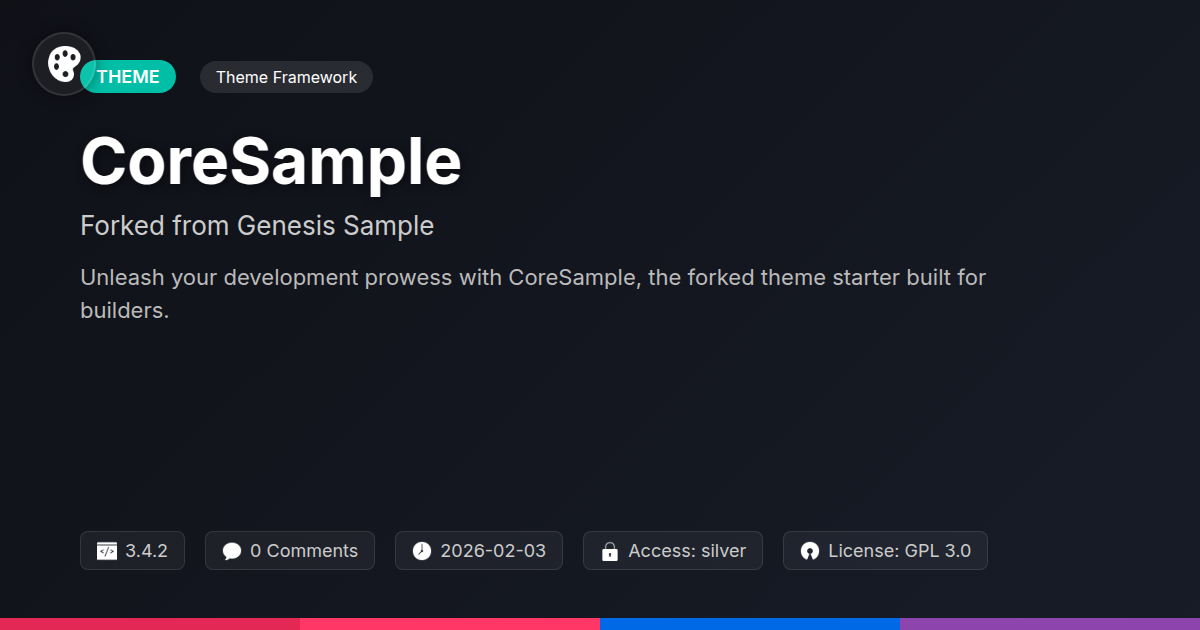Click the version code icon

coord(107,551)
